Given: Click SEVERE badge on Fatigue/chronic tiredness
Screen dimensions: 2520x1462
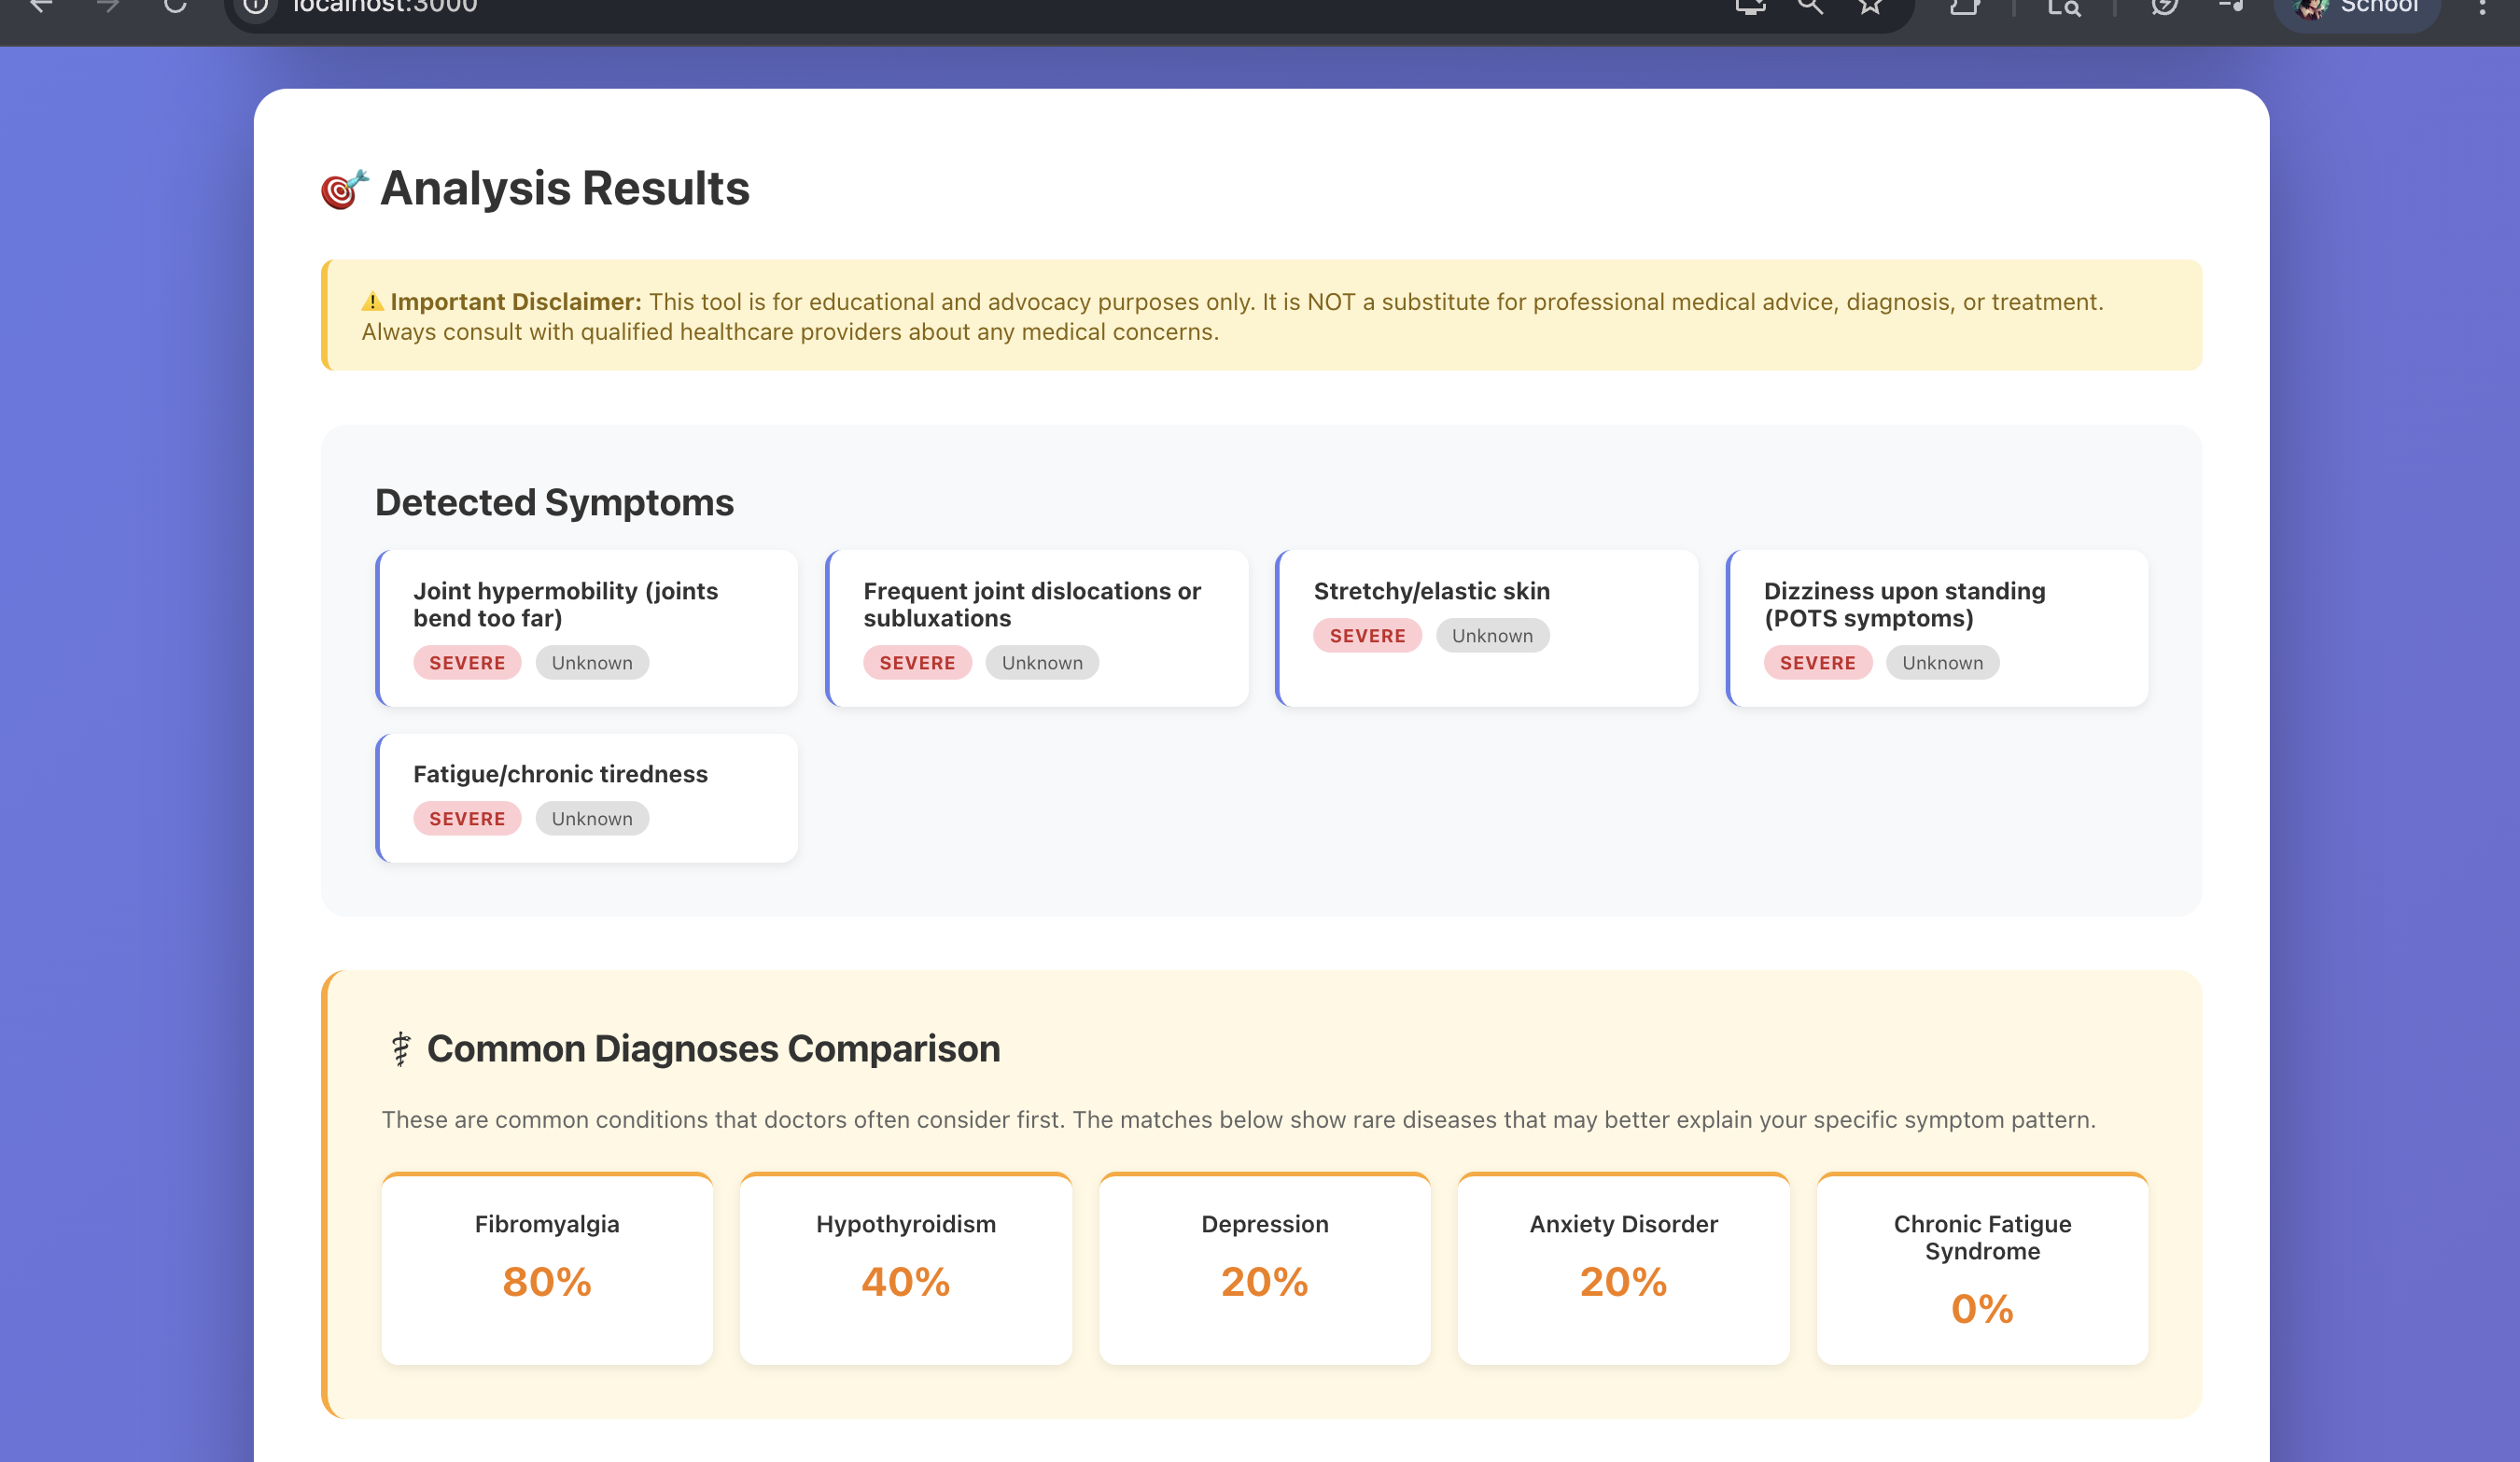Looking at the screenshot, I should click(467, 818).
